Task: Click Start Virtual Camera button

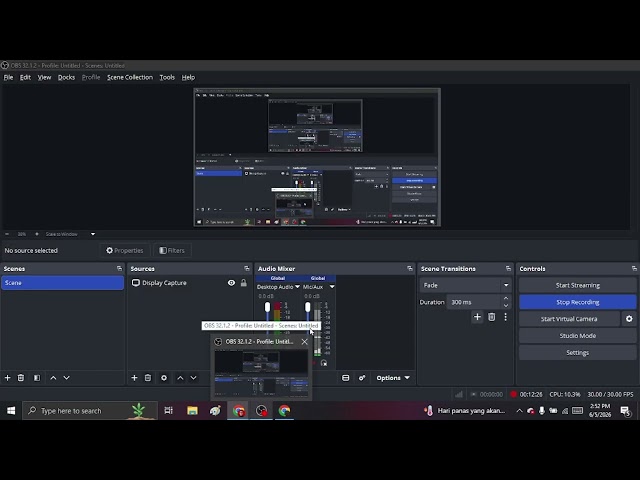Action: click(569, 319)
